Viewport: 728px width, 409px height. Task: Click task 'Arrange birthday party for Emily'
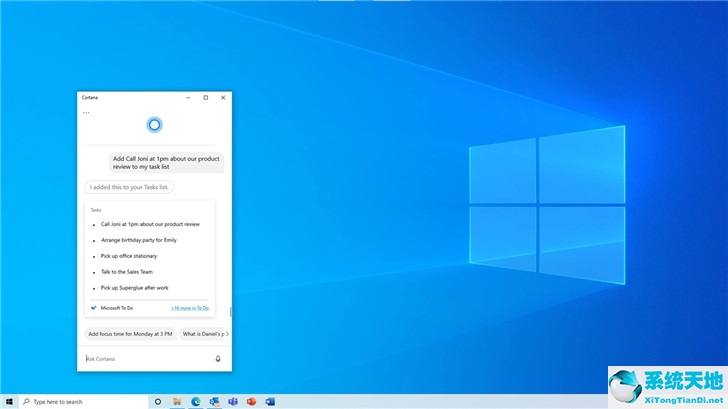click(x=139, y=240)
